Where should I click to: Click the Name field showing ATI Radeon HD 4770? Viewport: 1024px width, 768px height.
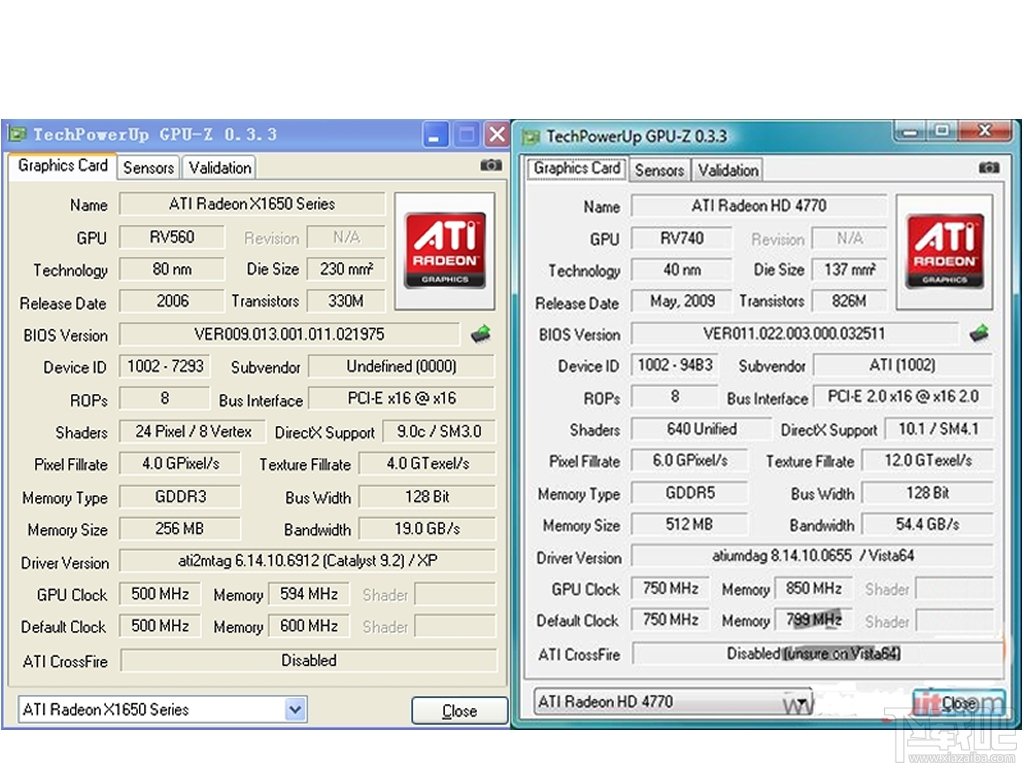coord(759,206)
